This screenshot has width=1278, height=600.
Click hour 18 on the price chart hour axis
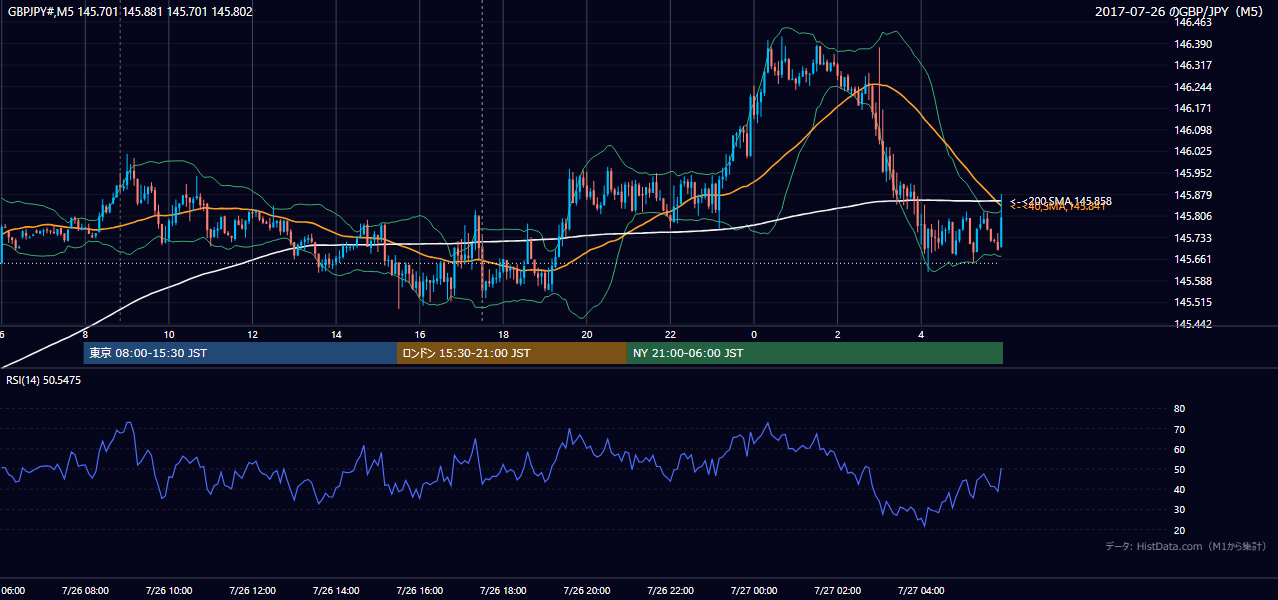503,335
